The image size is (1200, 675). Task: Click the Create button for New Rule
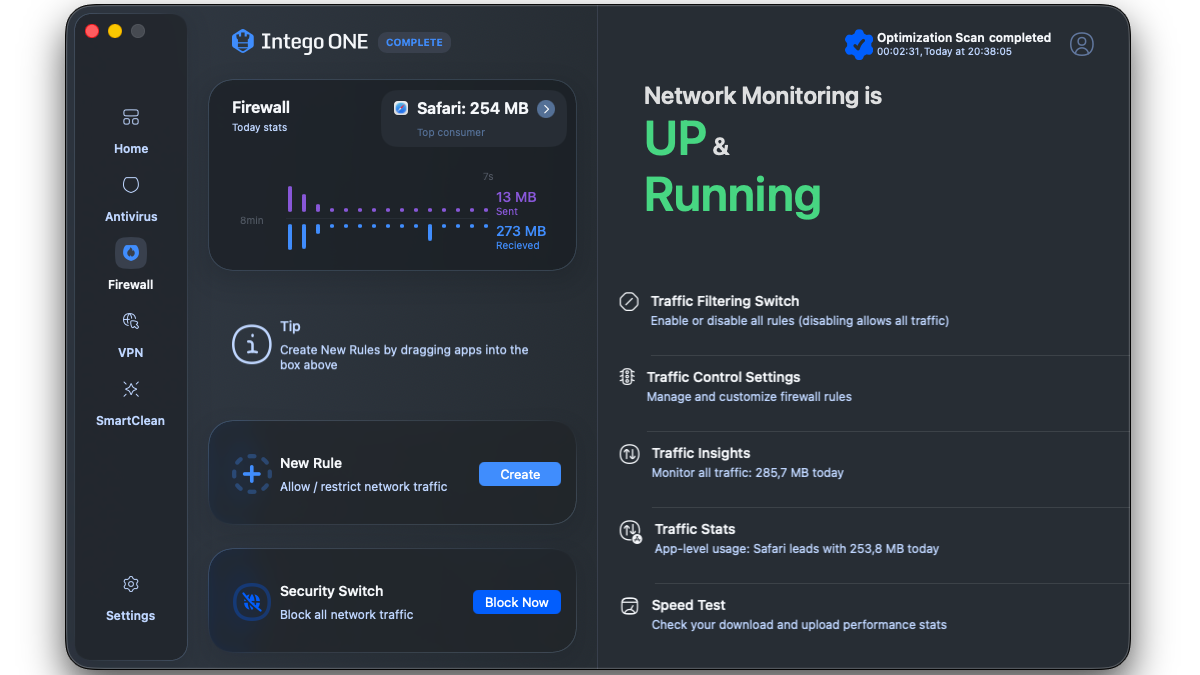(x=519, y=474)
